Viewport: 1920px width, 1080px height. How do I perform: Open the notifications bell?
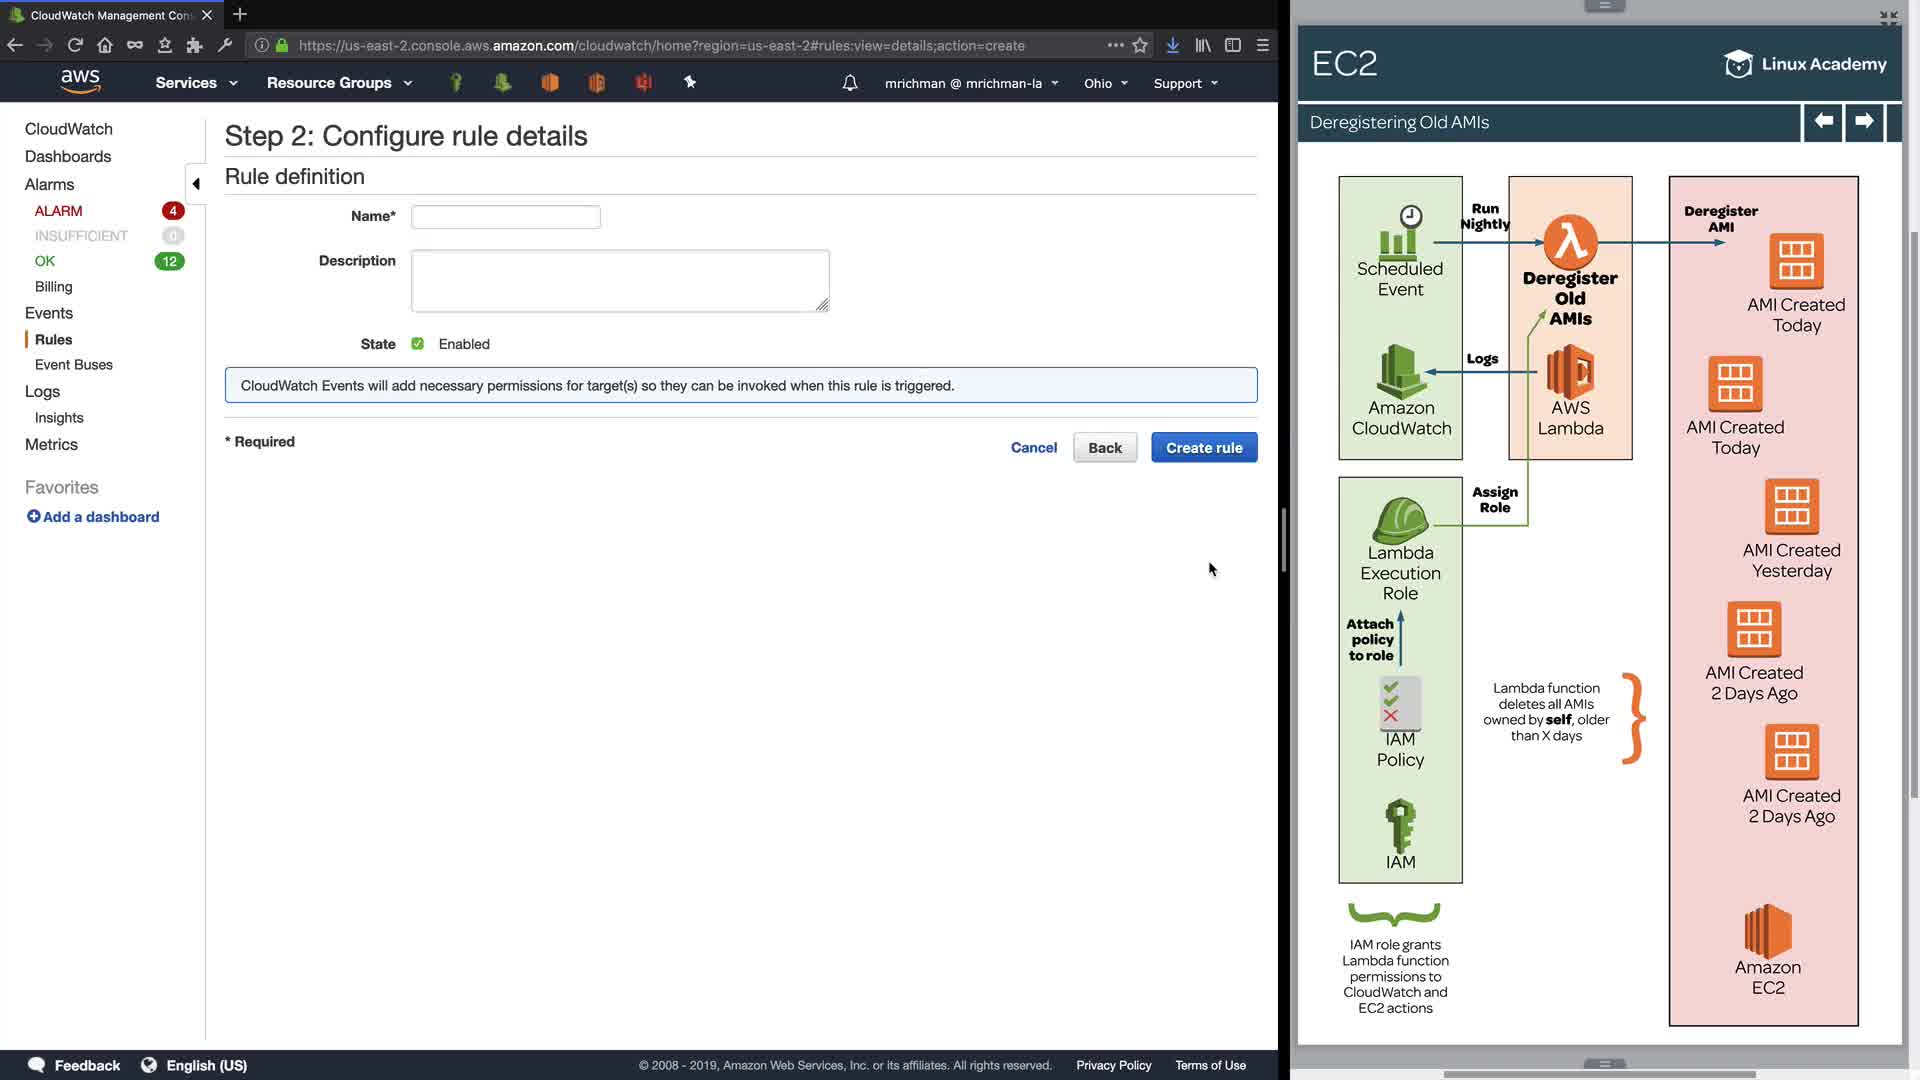(x=850, y=83)
